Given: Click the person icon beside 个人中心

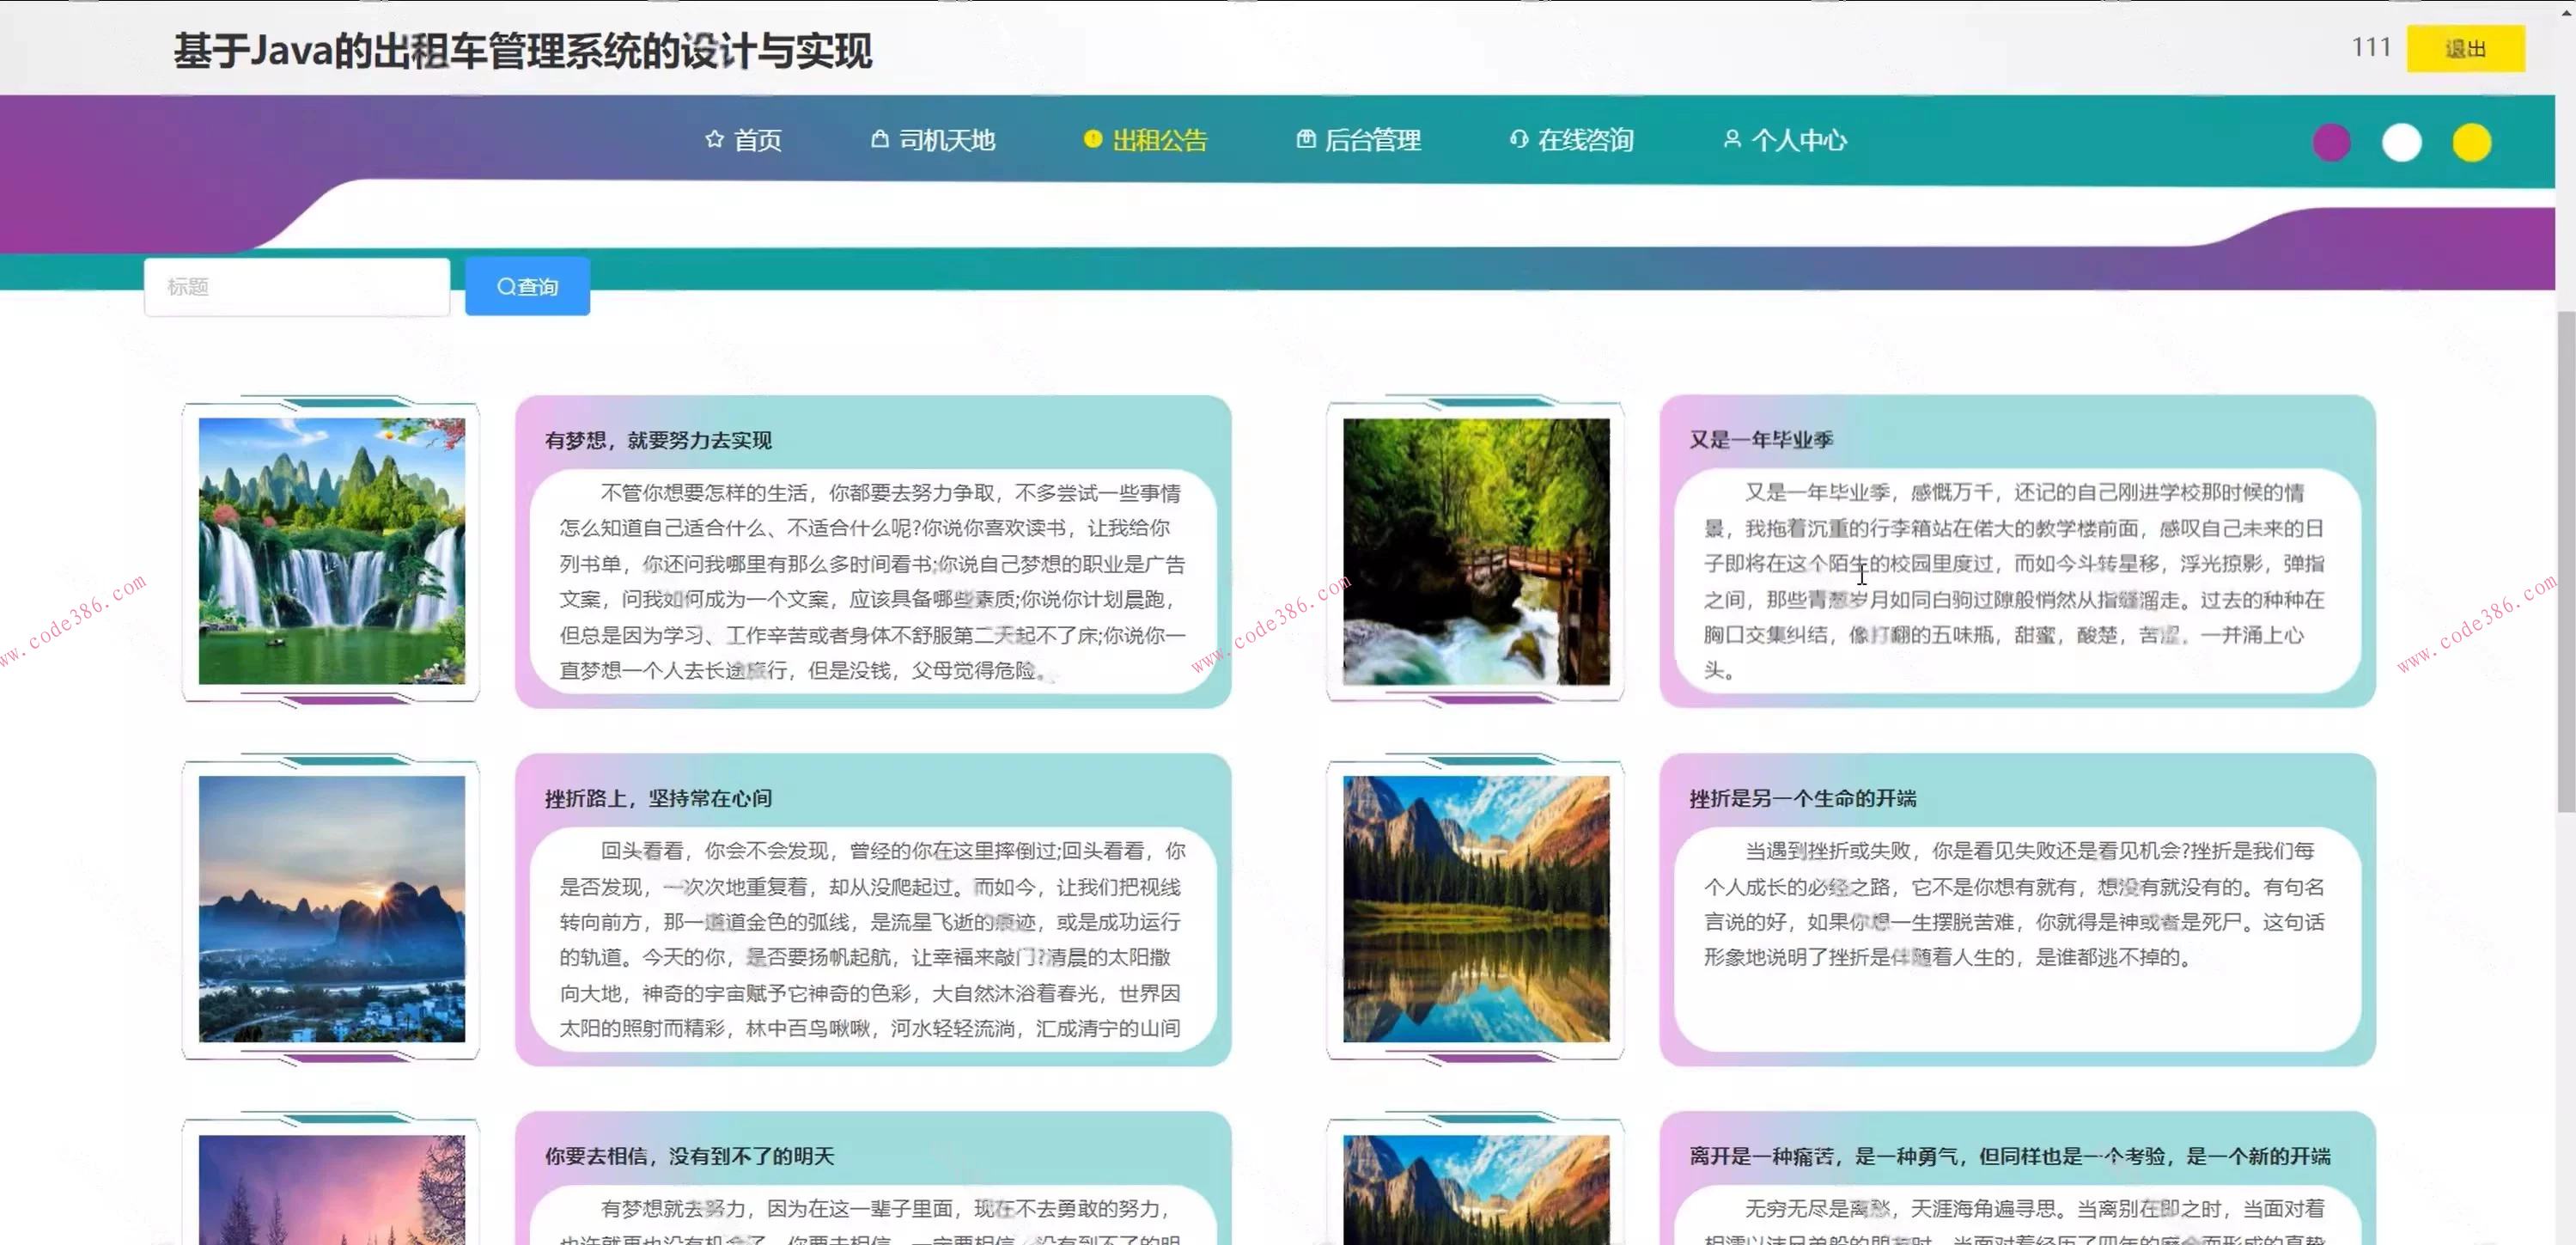Looking at the screenshot, I should coord(1731,140).
